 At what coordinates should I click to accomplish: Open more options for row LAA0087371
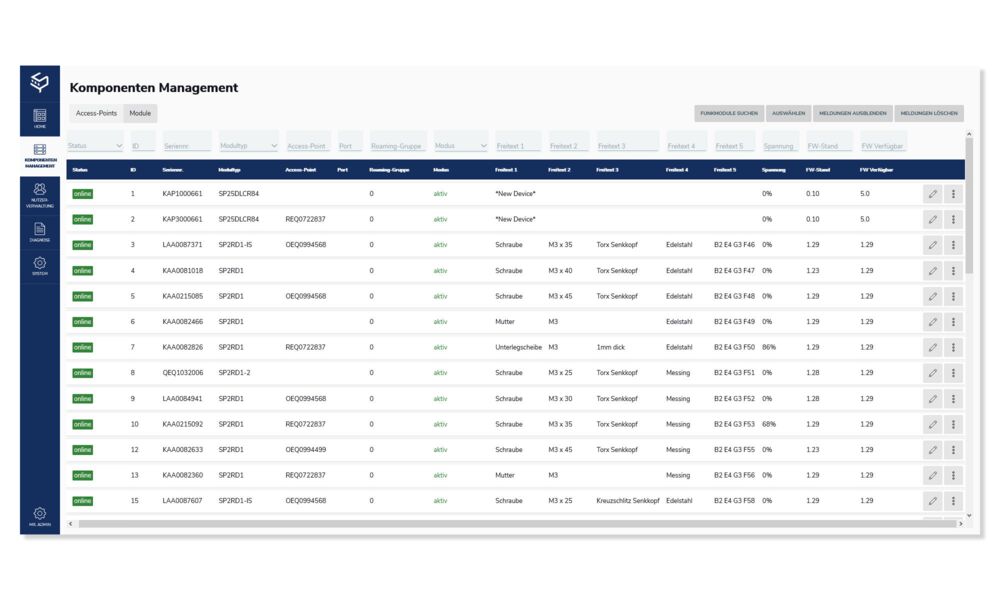953,245
